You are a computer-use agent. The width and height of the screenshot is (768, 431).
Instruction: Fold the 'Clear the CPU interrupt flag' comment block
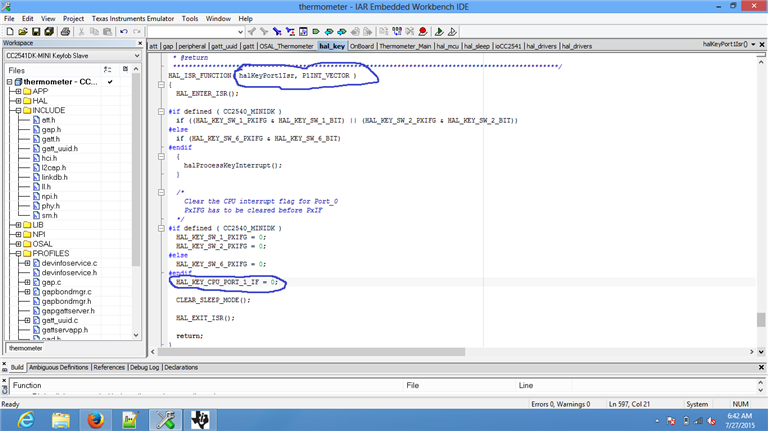pos(161,192)
